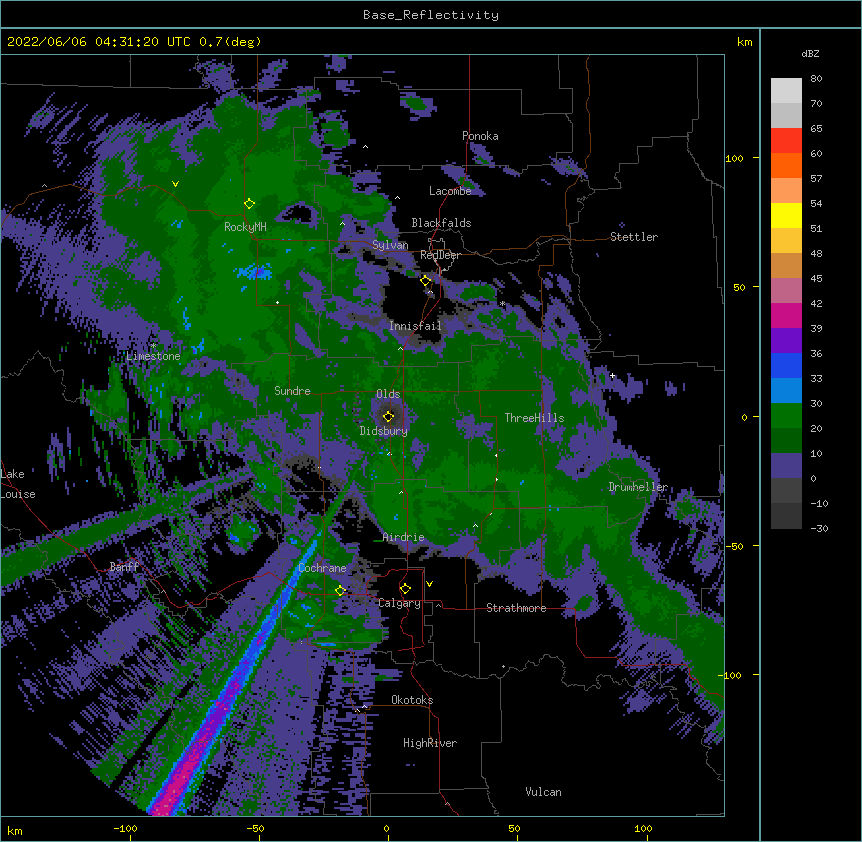The height and width of the screenshot is (842, 862).
Task: Select the yellow diamond marker below RedDeer
Action: point(426,281)
